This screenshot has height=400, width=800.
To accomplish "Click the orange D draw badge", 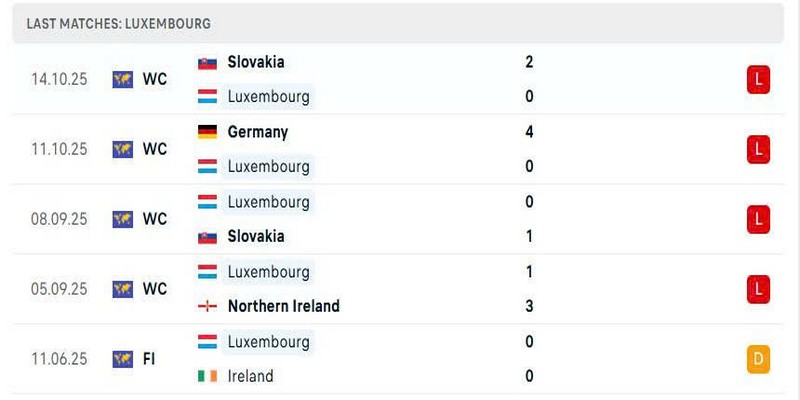I will click(758, 359).
